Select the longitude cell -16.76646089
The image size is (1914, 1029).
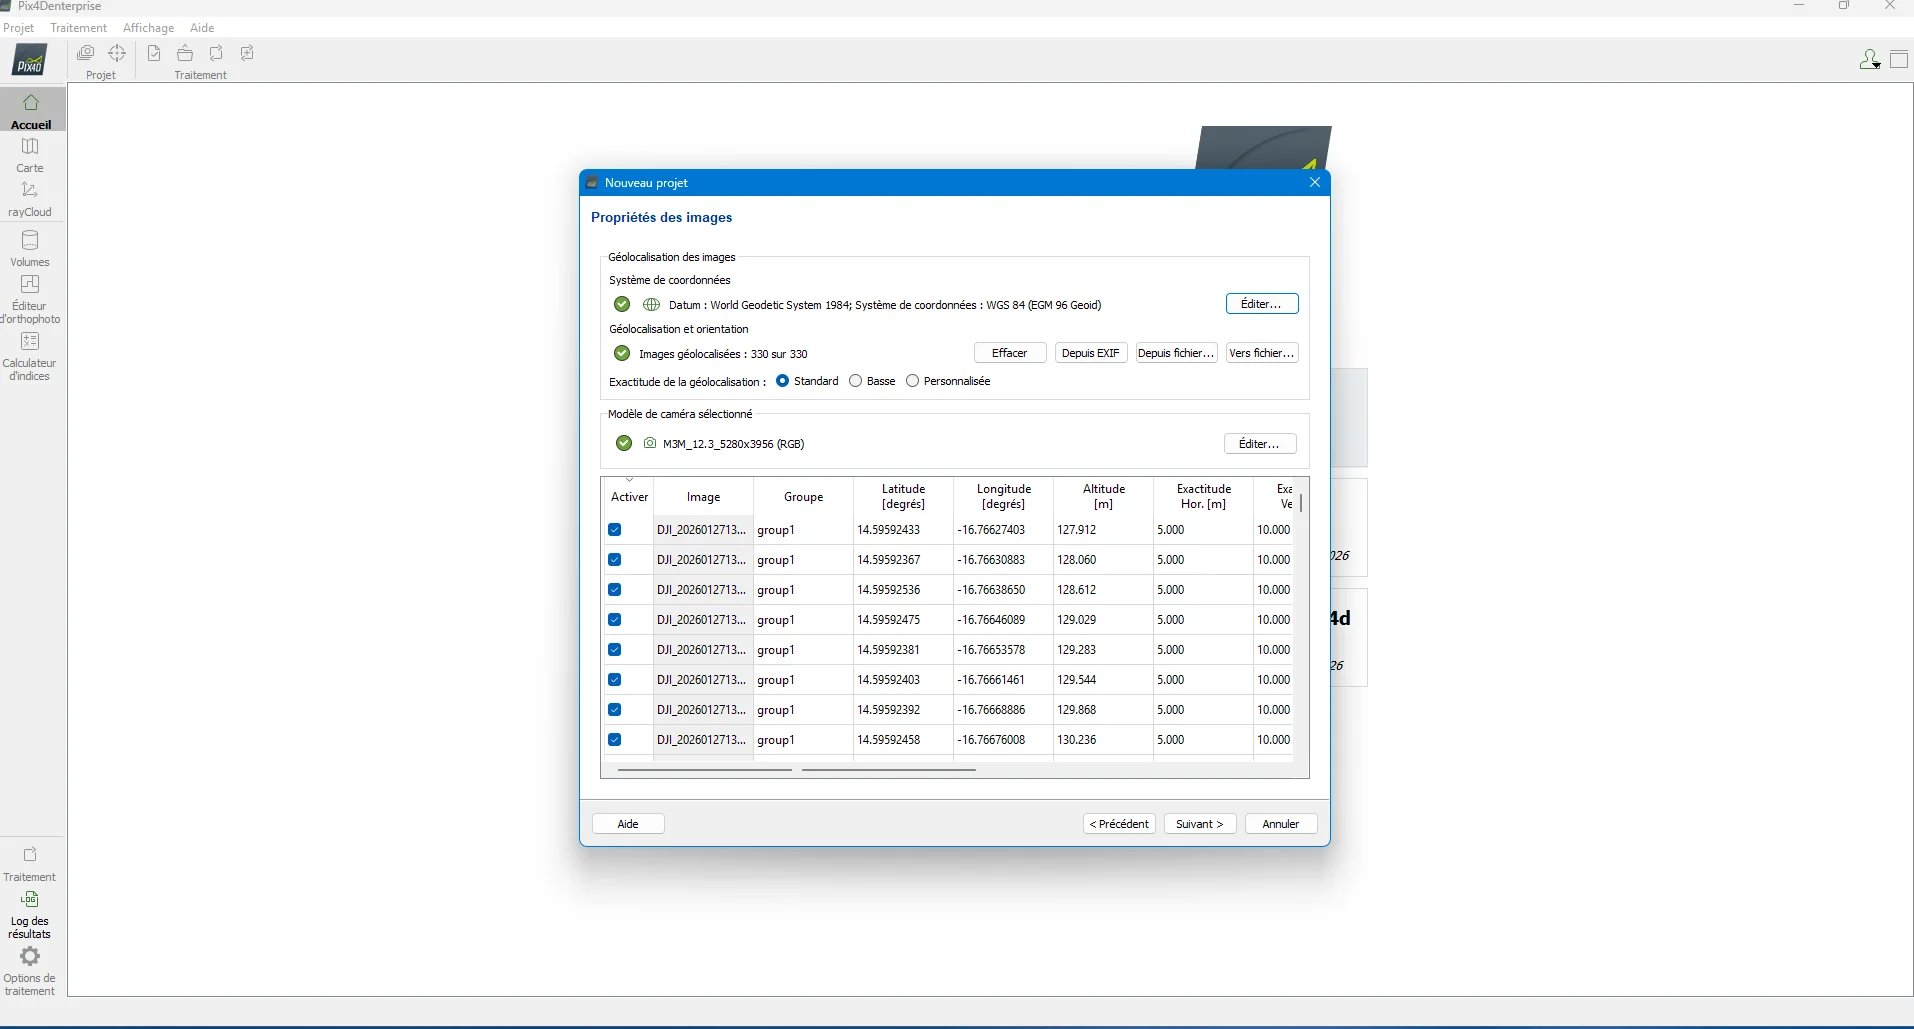[1004, 620]
